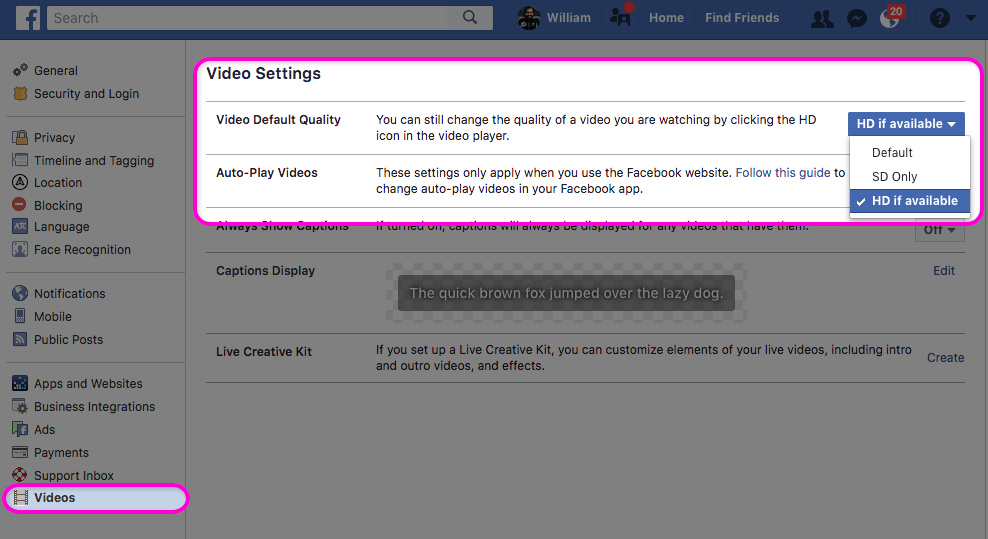Viewport: 988px width, 539px height.
Task: Click the Face Recognition icon
Action: [20, 249]
